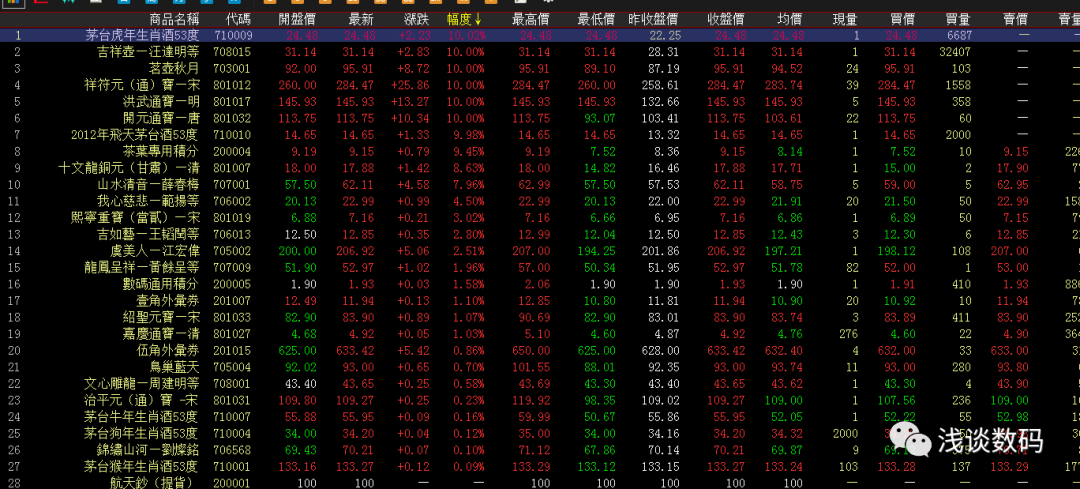Click product code 708015
Screen dimensions: 1080x489
233,52
